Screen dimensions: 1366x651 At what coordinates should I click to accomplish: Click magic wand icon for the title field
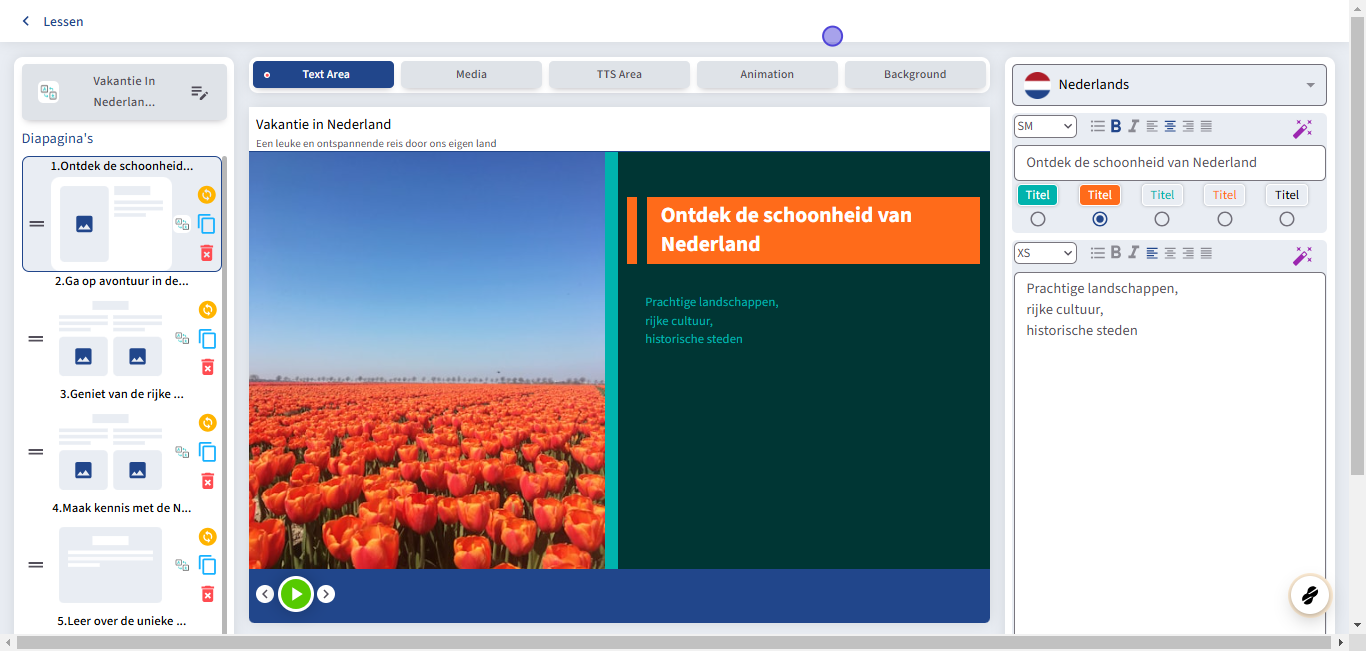click(1302, 127)
